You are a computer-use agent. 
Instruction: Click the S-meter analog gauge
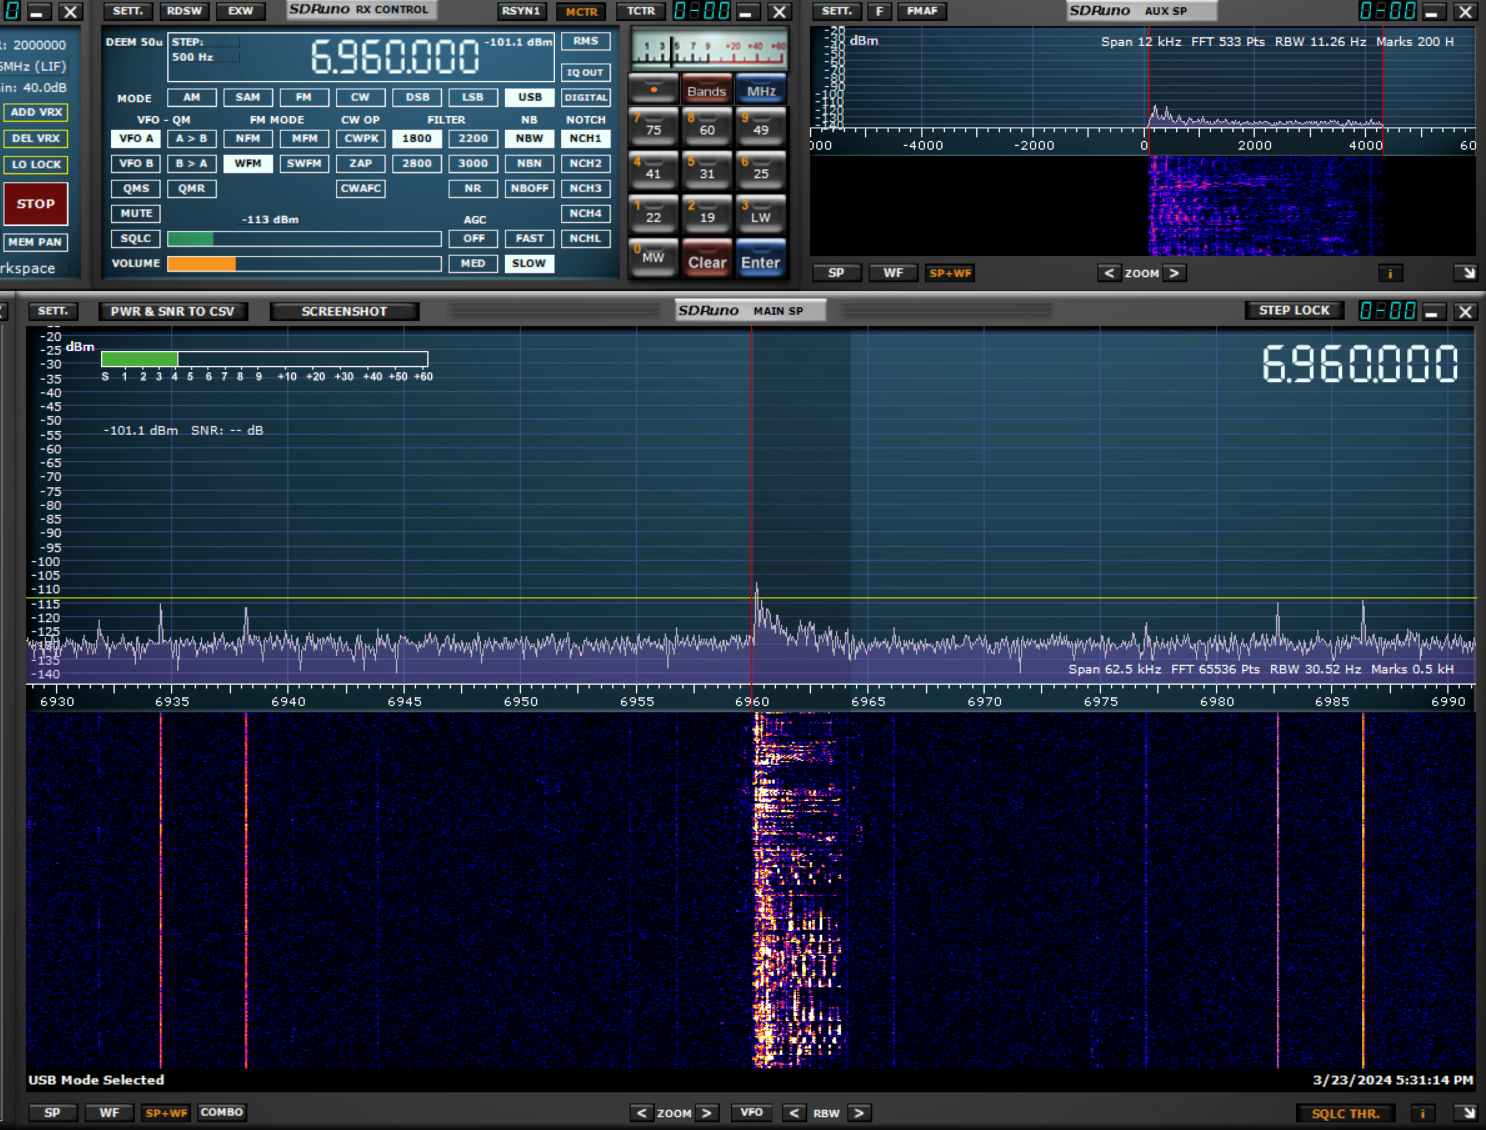click(709, 48)
